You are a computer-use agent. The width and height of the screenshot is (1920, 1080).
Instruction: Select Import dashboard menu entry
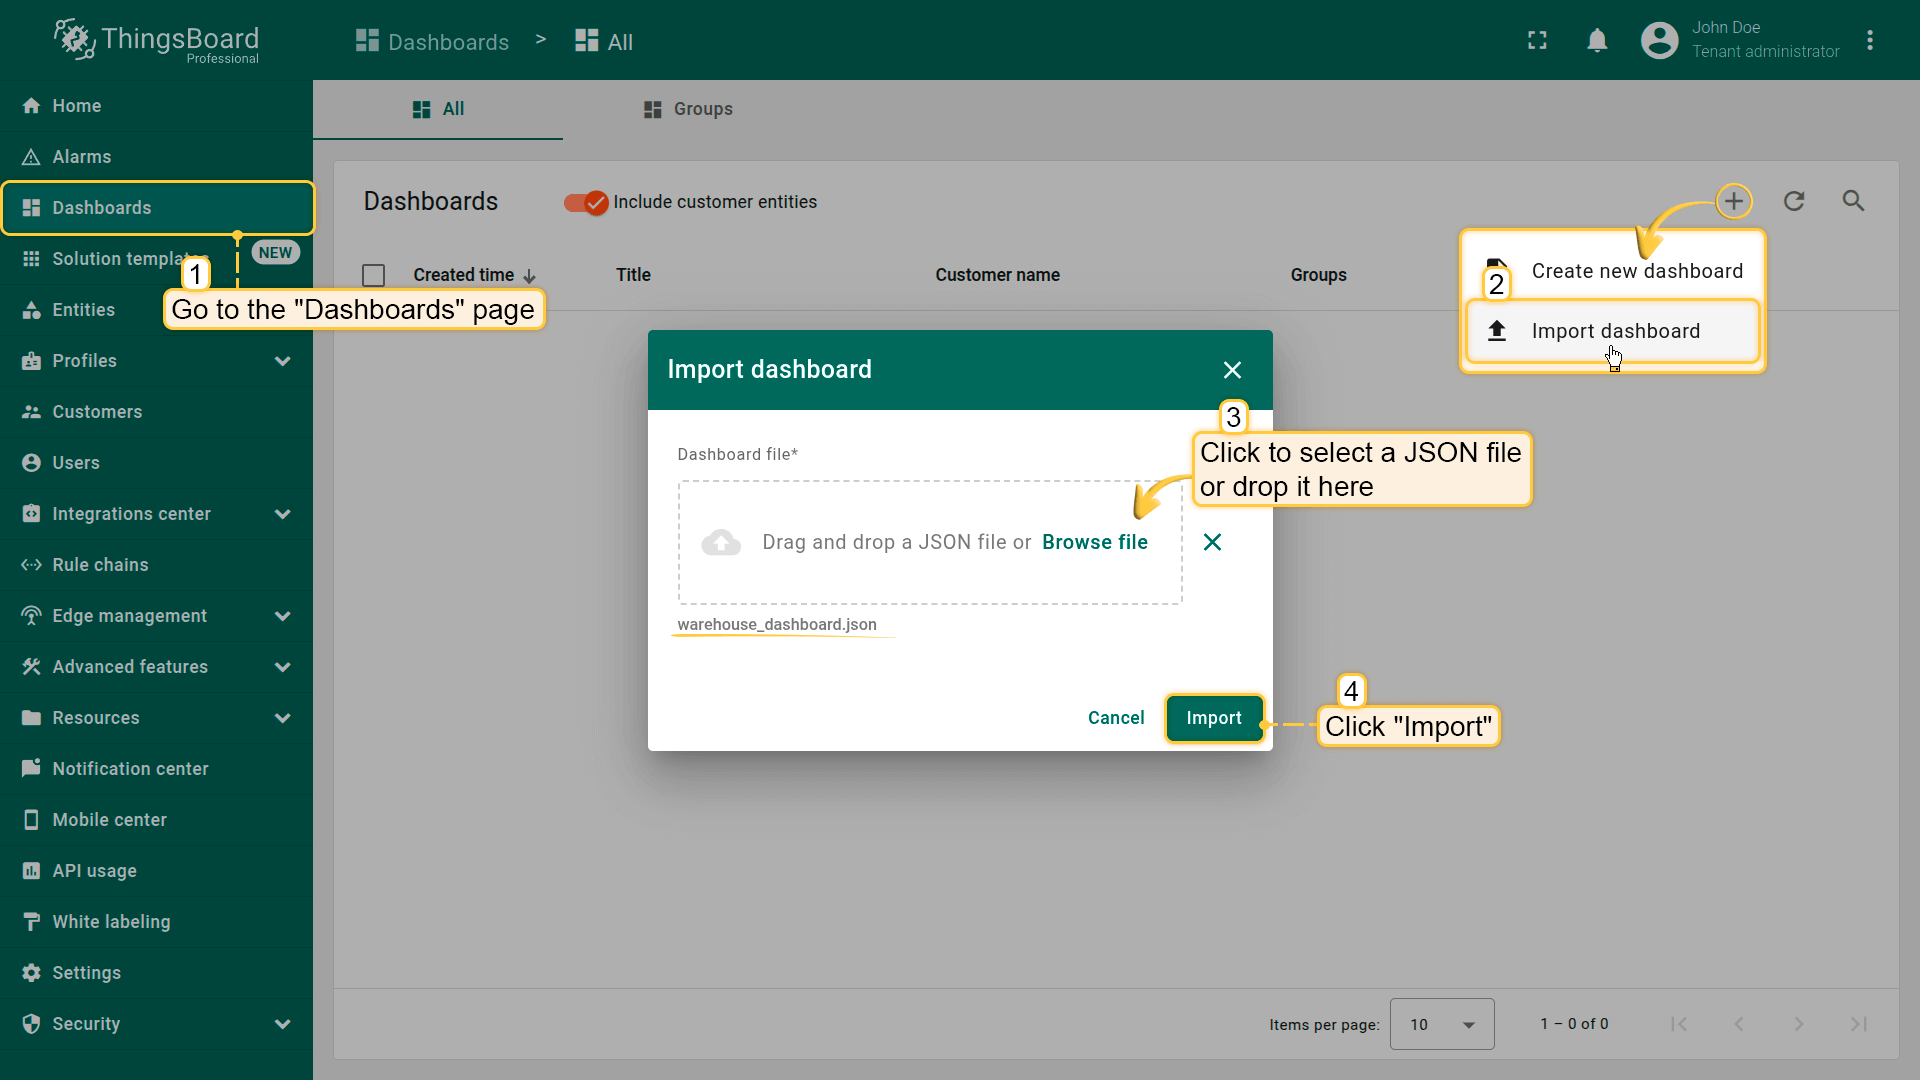click(x=1613, y=331)
